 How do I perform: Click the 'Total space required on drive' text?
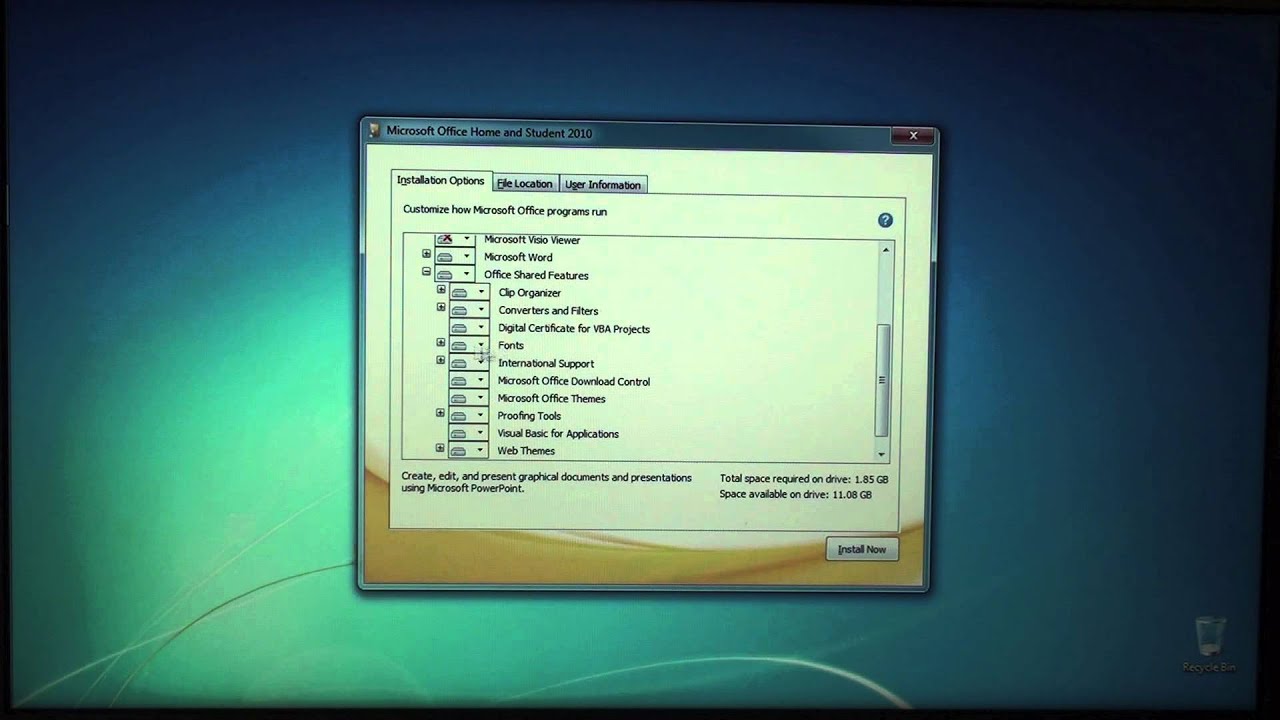[804, 479]
